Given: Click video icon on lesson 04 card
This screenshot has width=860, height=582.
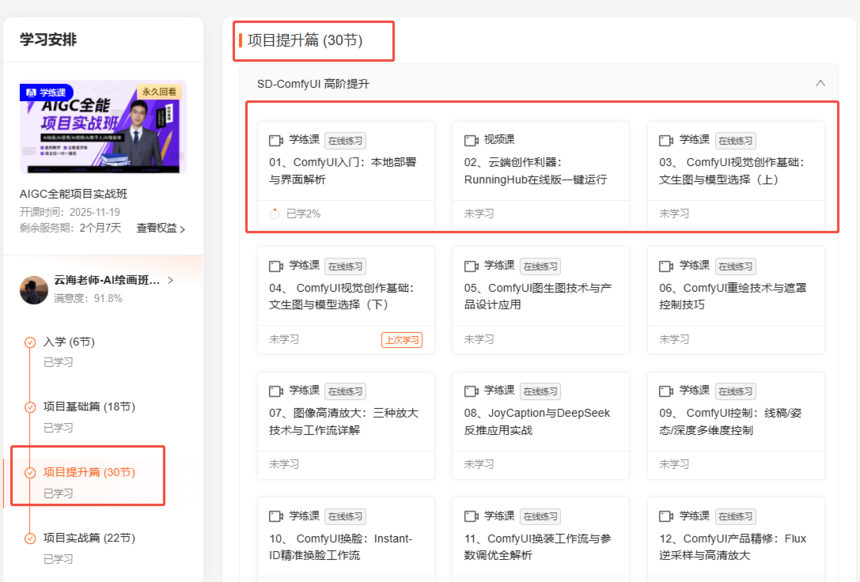Looking at the screenshot, I should pos(276,266).
